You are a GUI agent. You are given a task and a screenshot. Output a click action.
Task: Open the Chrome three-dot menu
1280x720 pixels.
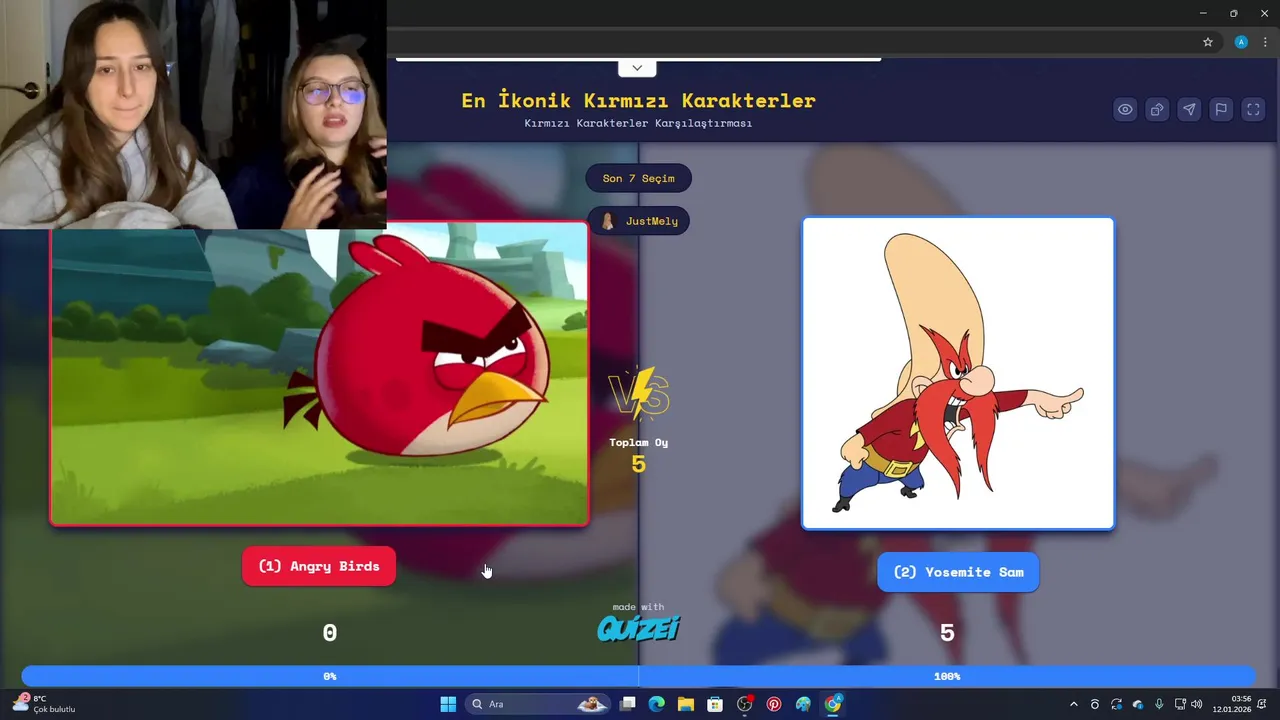coord(1265,42)
